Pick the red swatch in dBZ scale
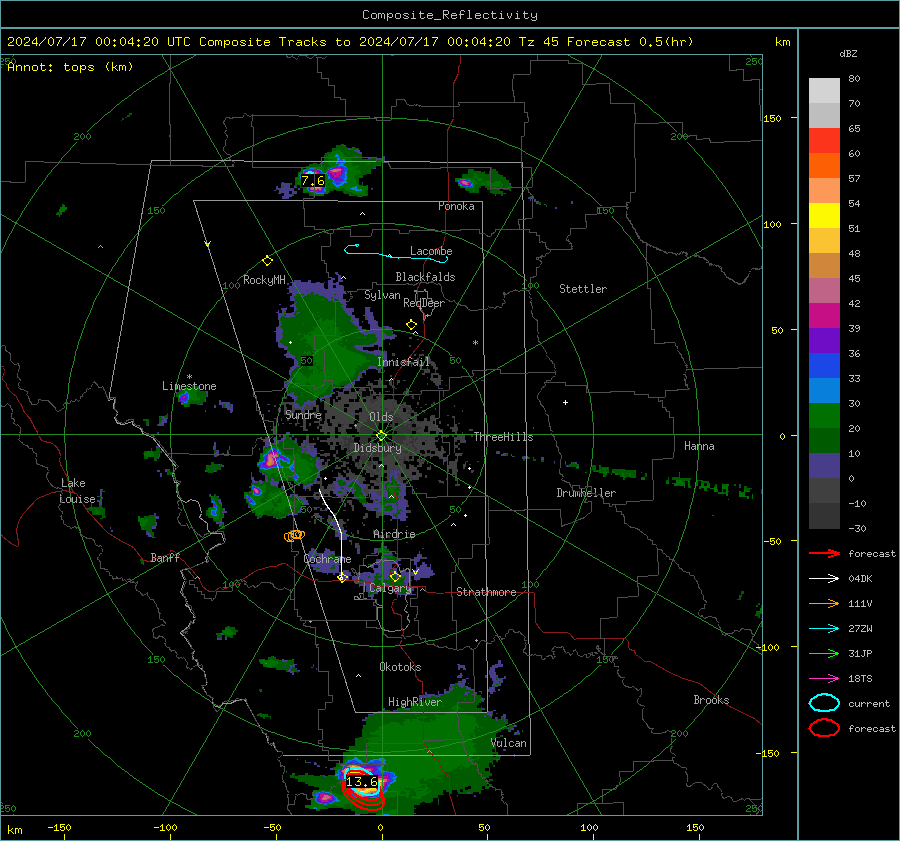The width and height of the screenshot is (900, 841). pyautogui.click(x=824, y=140)
